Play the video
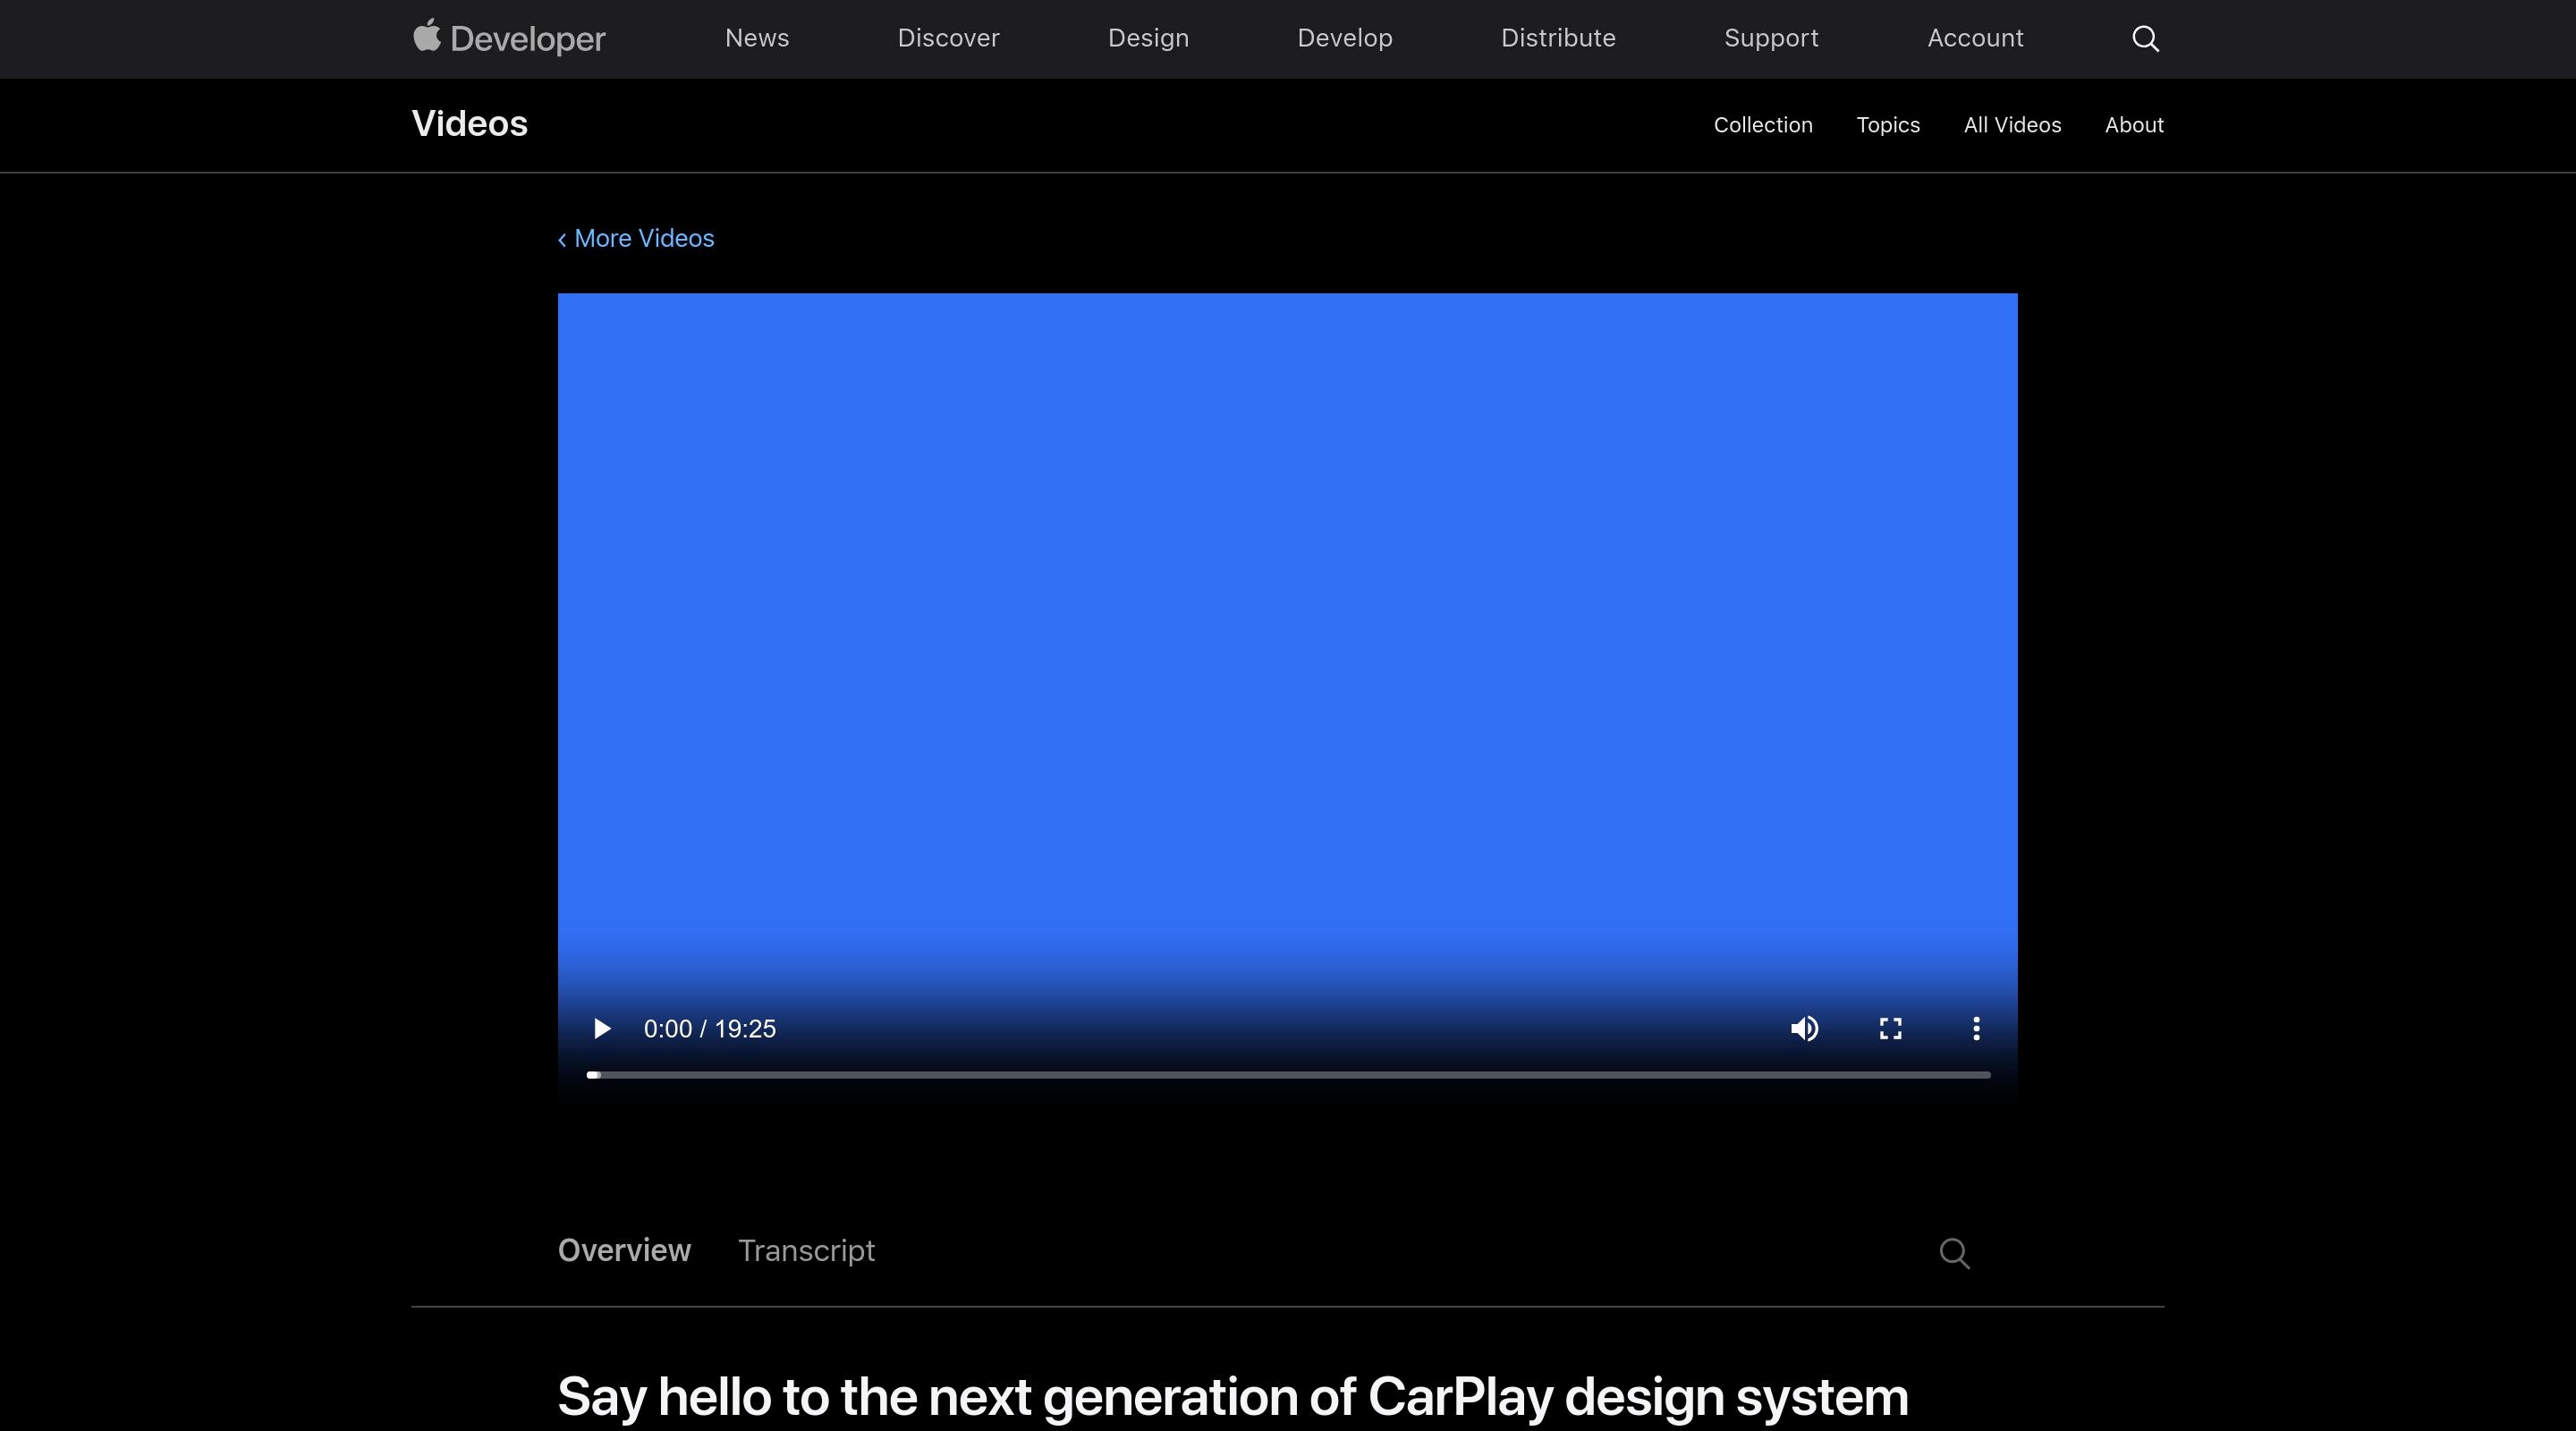The image size is (2576, 1431). pos(601,1029)
